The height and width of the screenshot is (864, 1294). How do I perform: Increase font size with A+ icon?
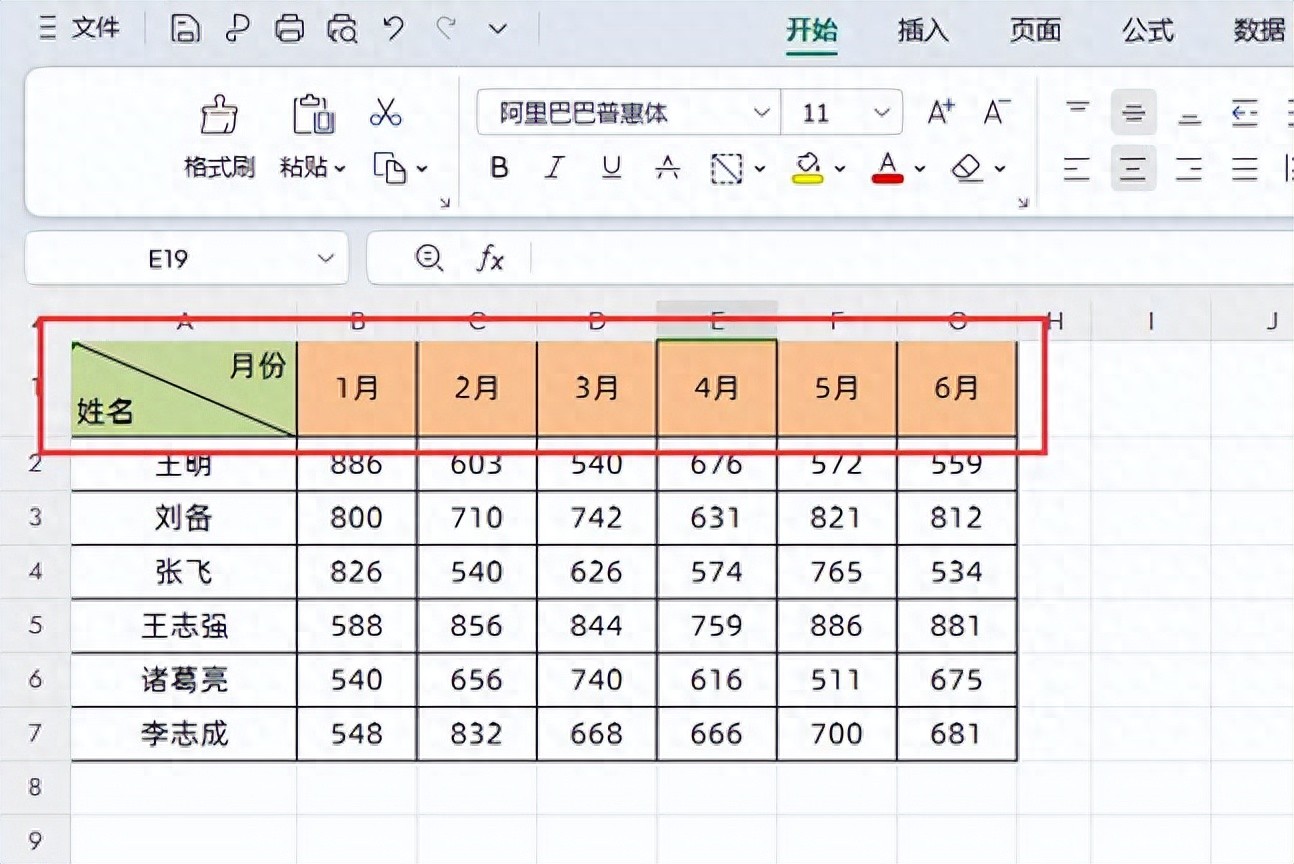point(940,113)
